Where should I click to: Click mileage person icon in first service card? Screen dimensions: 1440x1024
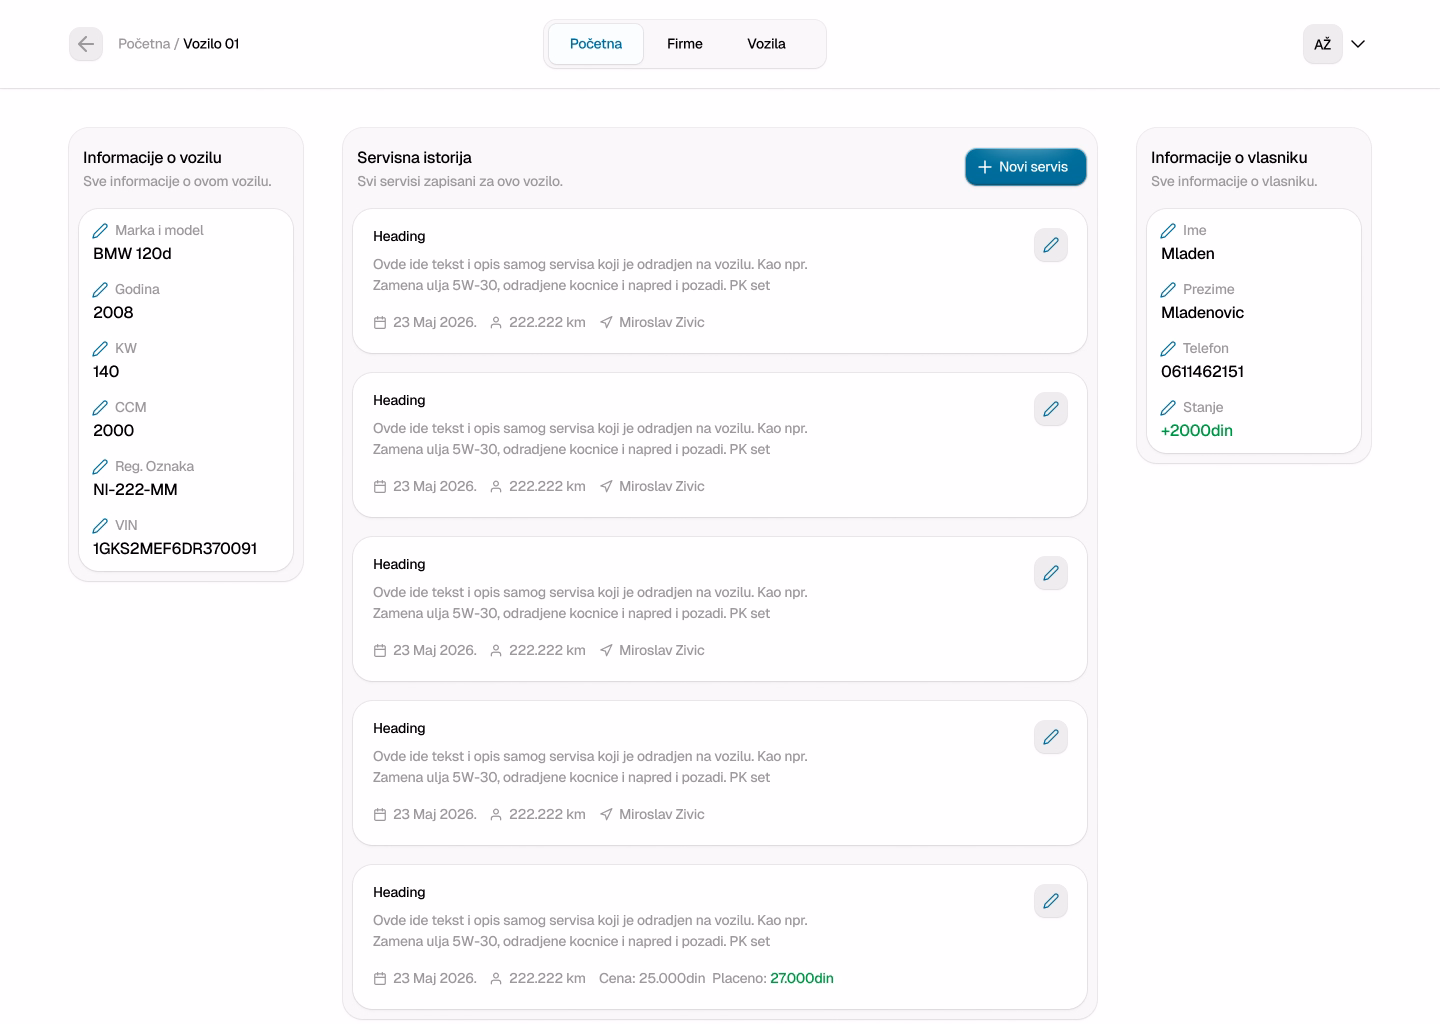coord(496,323)
